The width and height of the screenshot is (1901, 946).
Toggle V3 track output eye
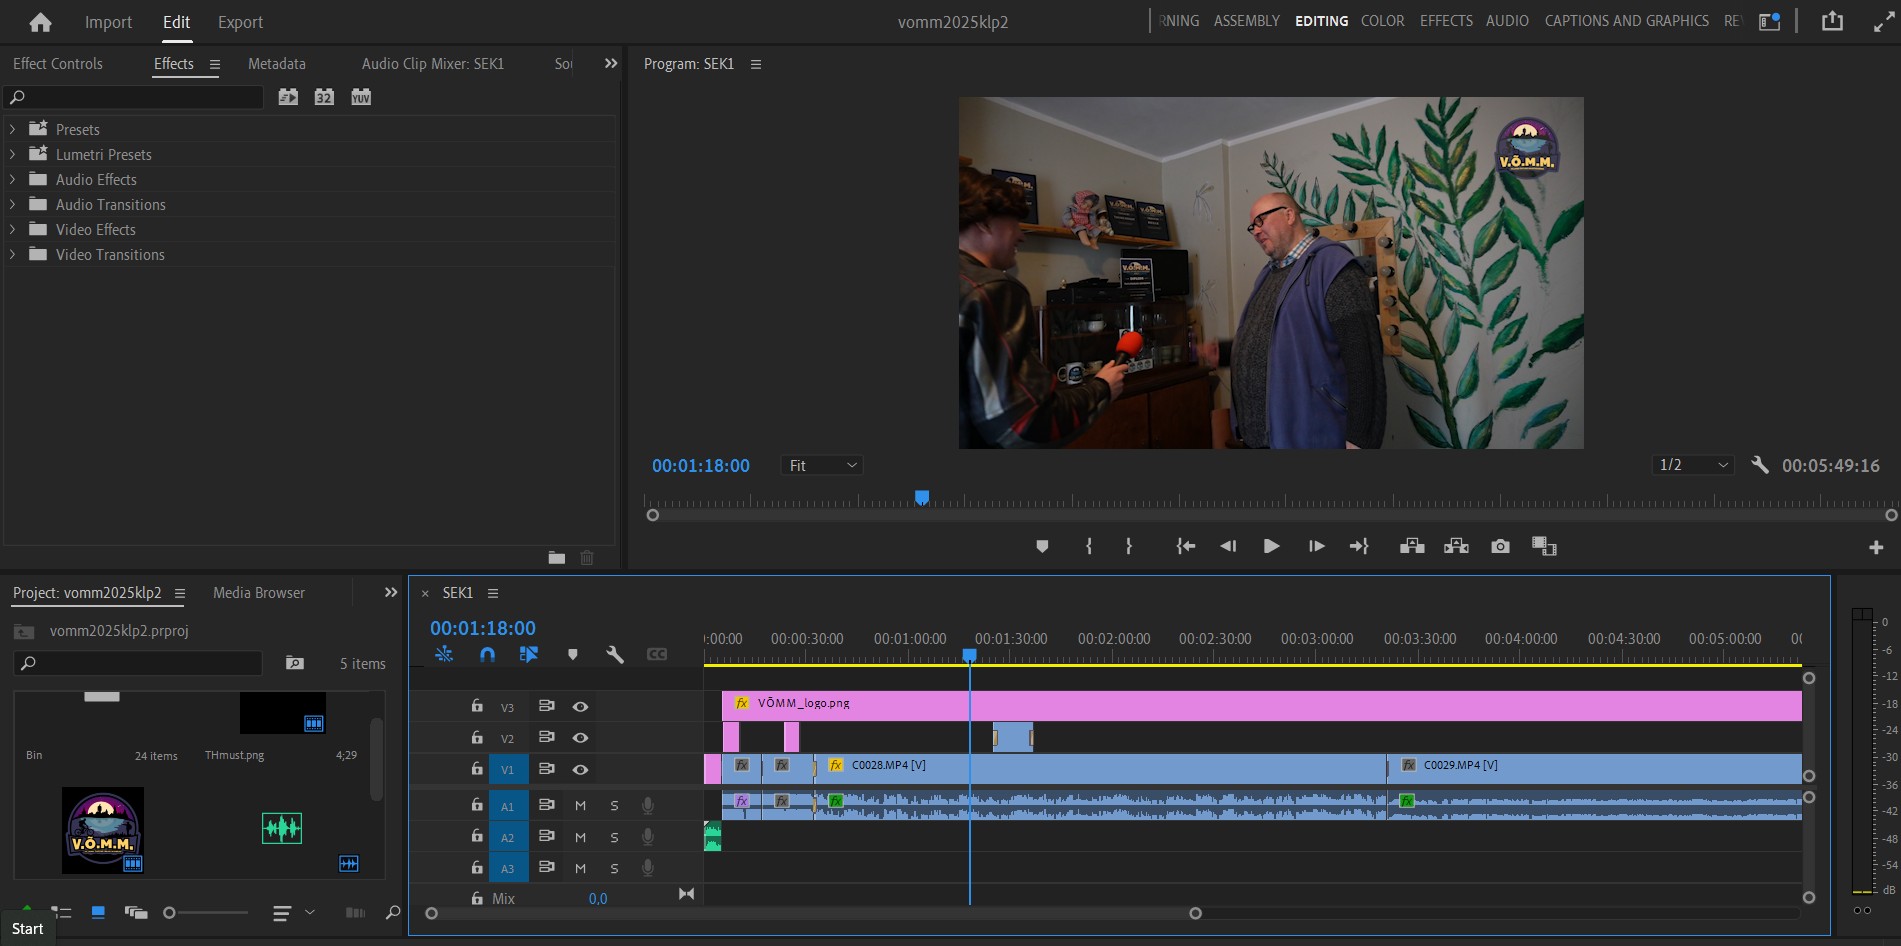click(x=580, y=707)
